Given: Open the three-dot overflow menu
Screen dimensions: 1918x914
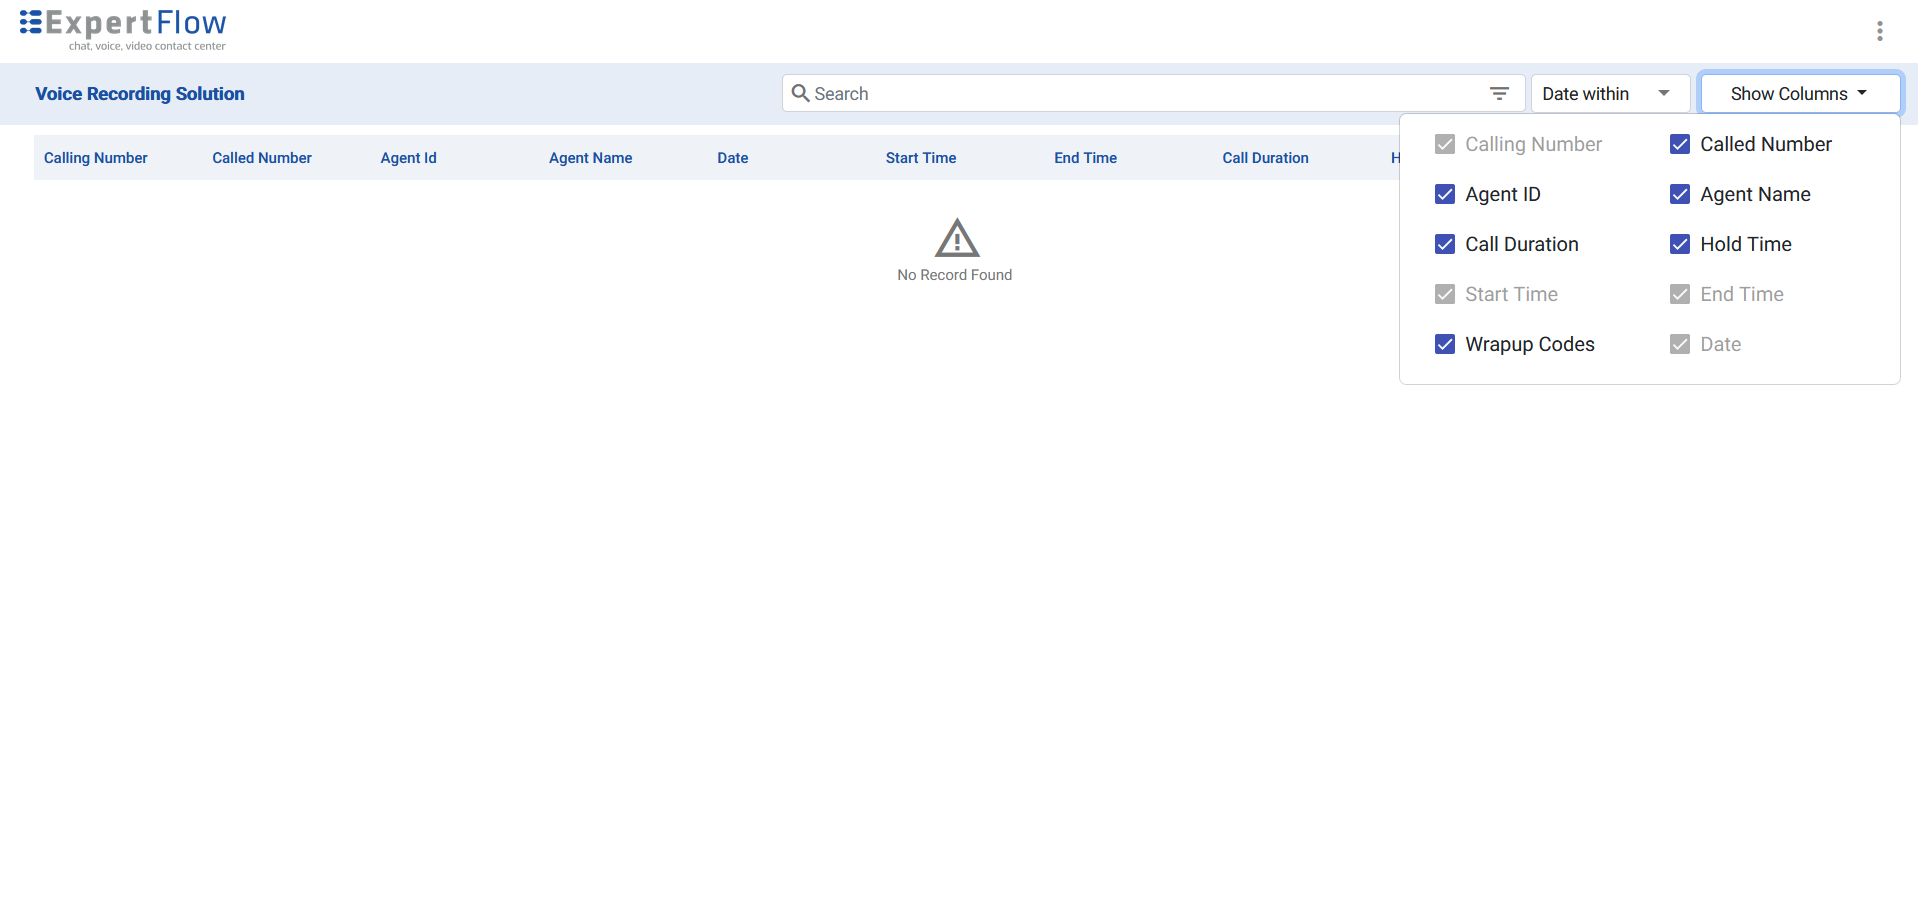Looking at the screenshot, I should coord(1879,30).
